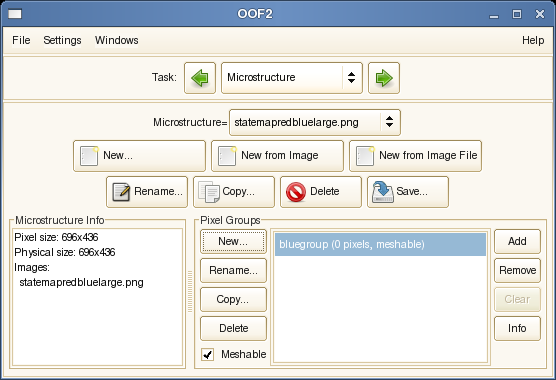Click the Copy microstructure documents icon
The width and height of the screenshot is (556, 380).
209,192
